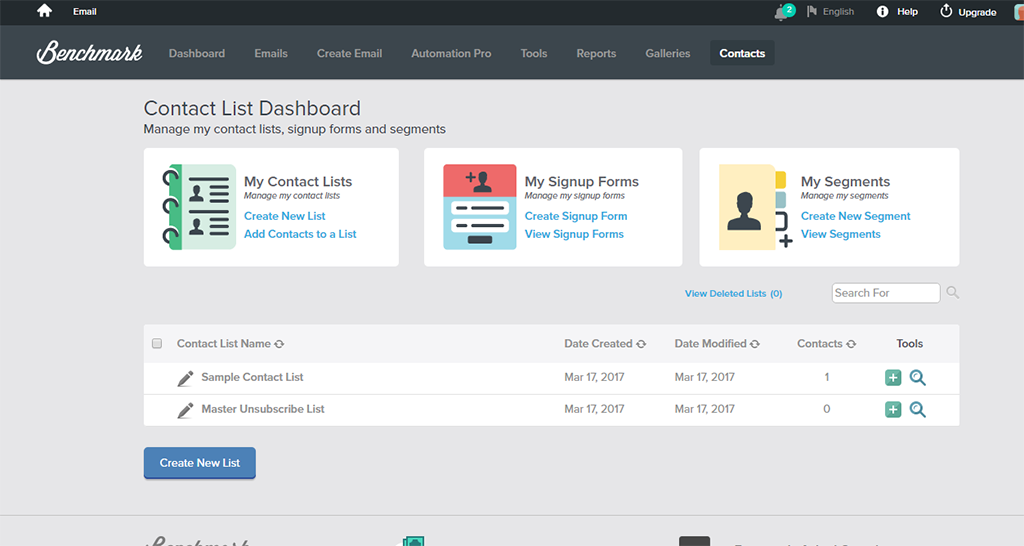Viewport: 1024px width, 546px height.
Task: Click Create Signup Form link
Action: pyautogui.click(x=576, y=216)
